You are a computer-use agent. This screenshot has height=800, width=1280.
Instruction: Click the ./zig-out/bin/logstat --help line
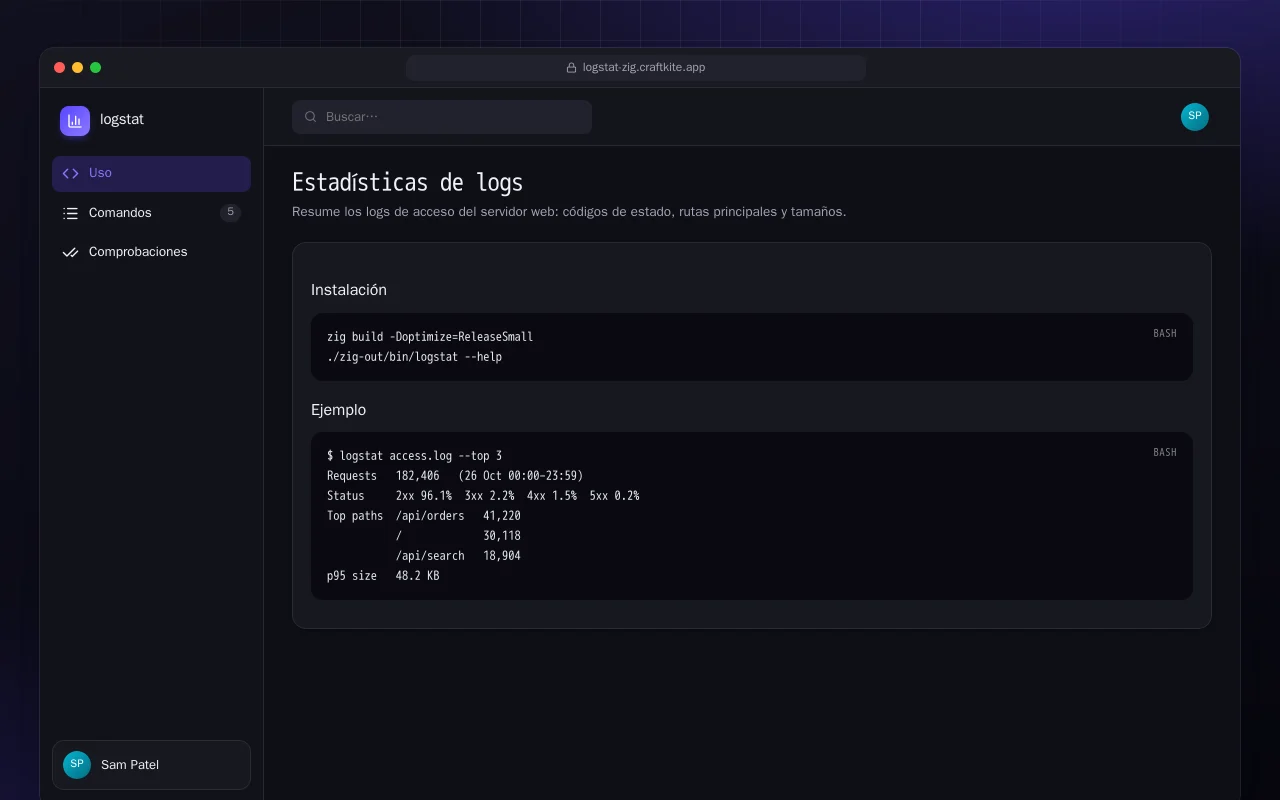tap(415, 357)
